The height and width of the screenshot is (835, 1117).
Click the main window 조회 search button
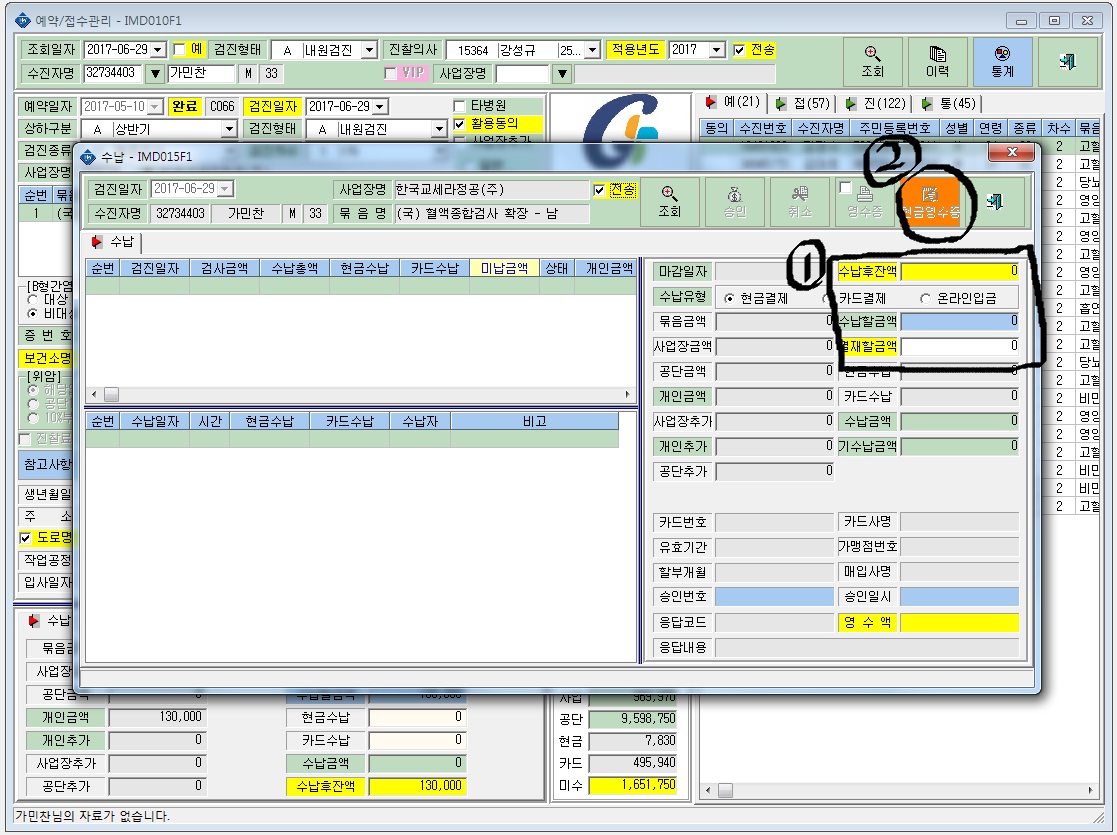(873, 62)
